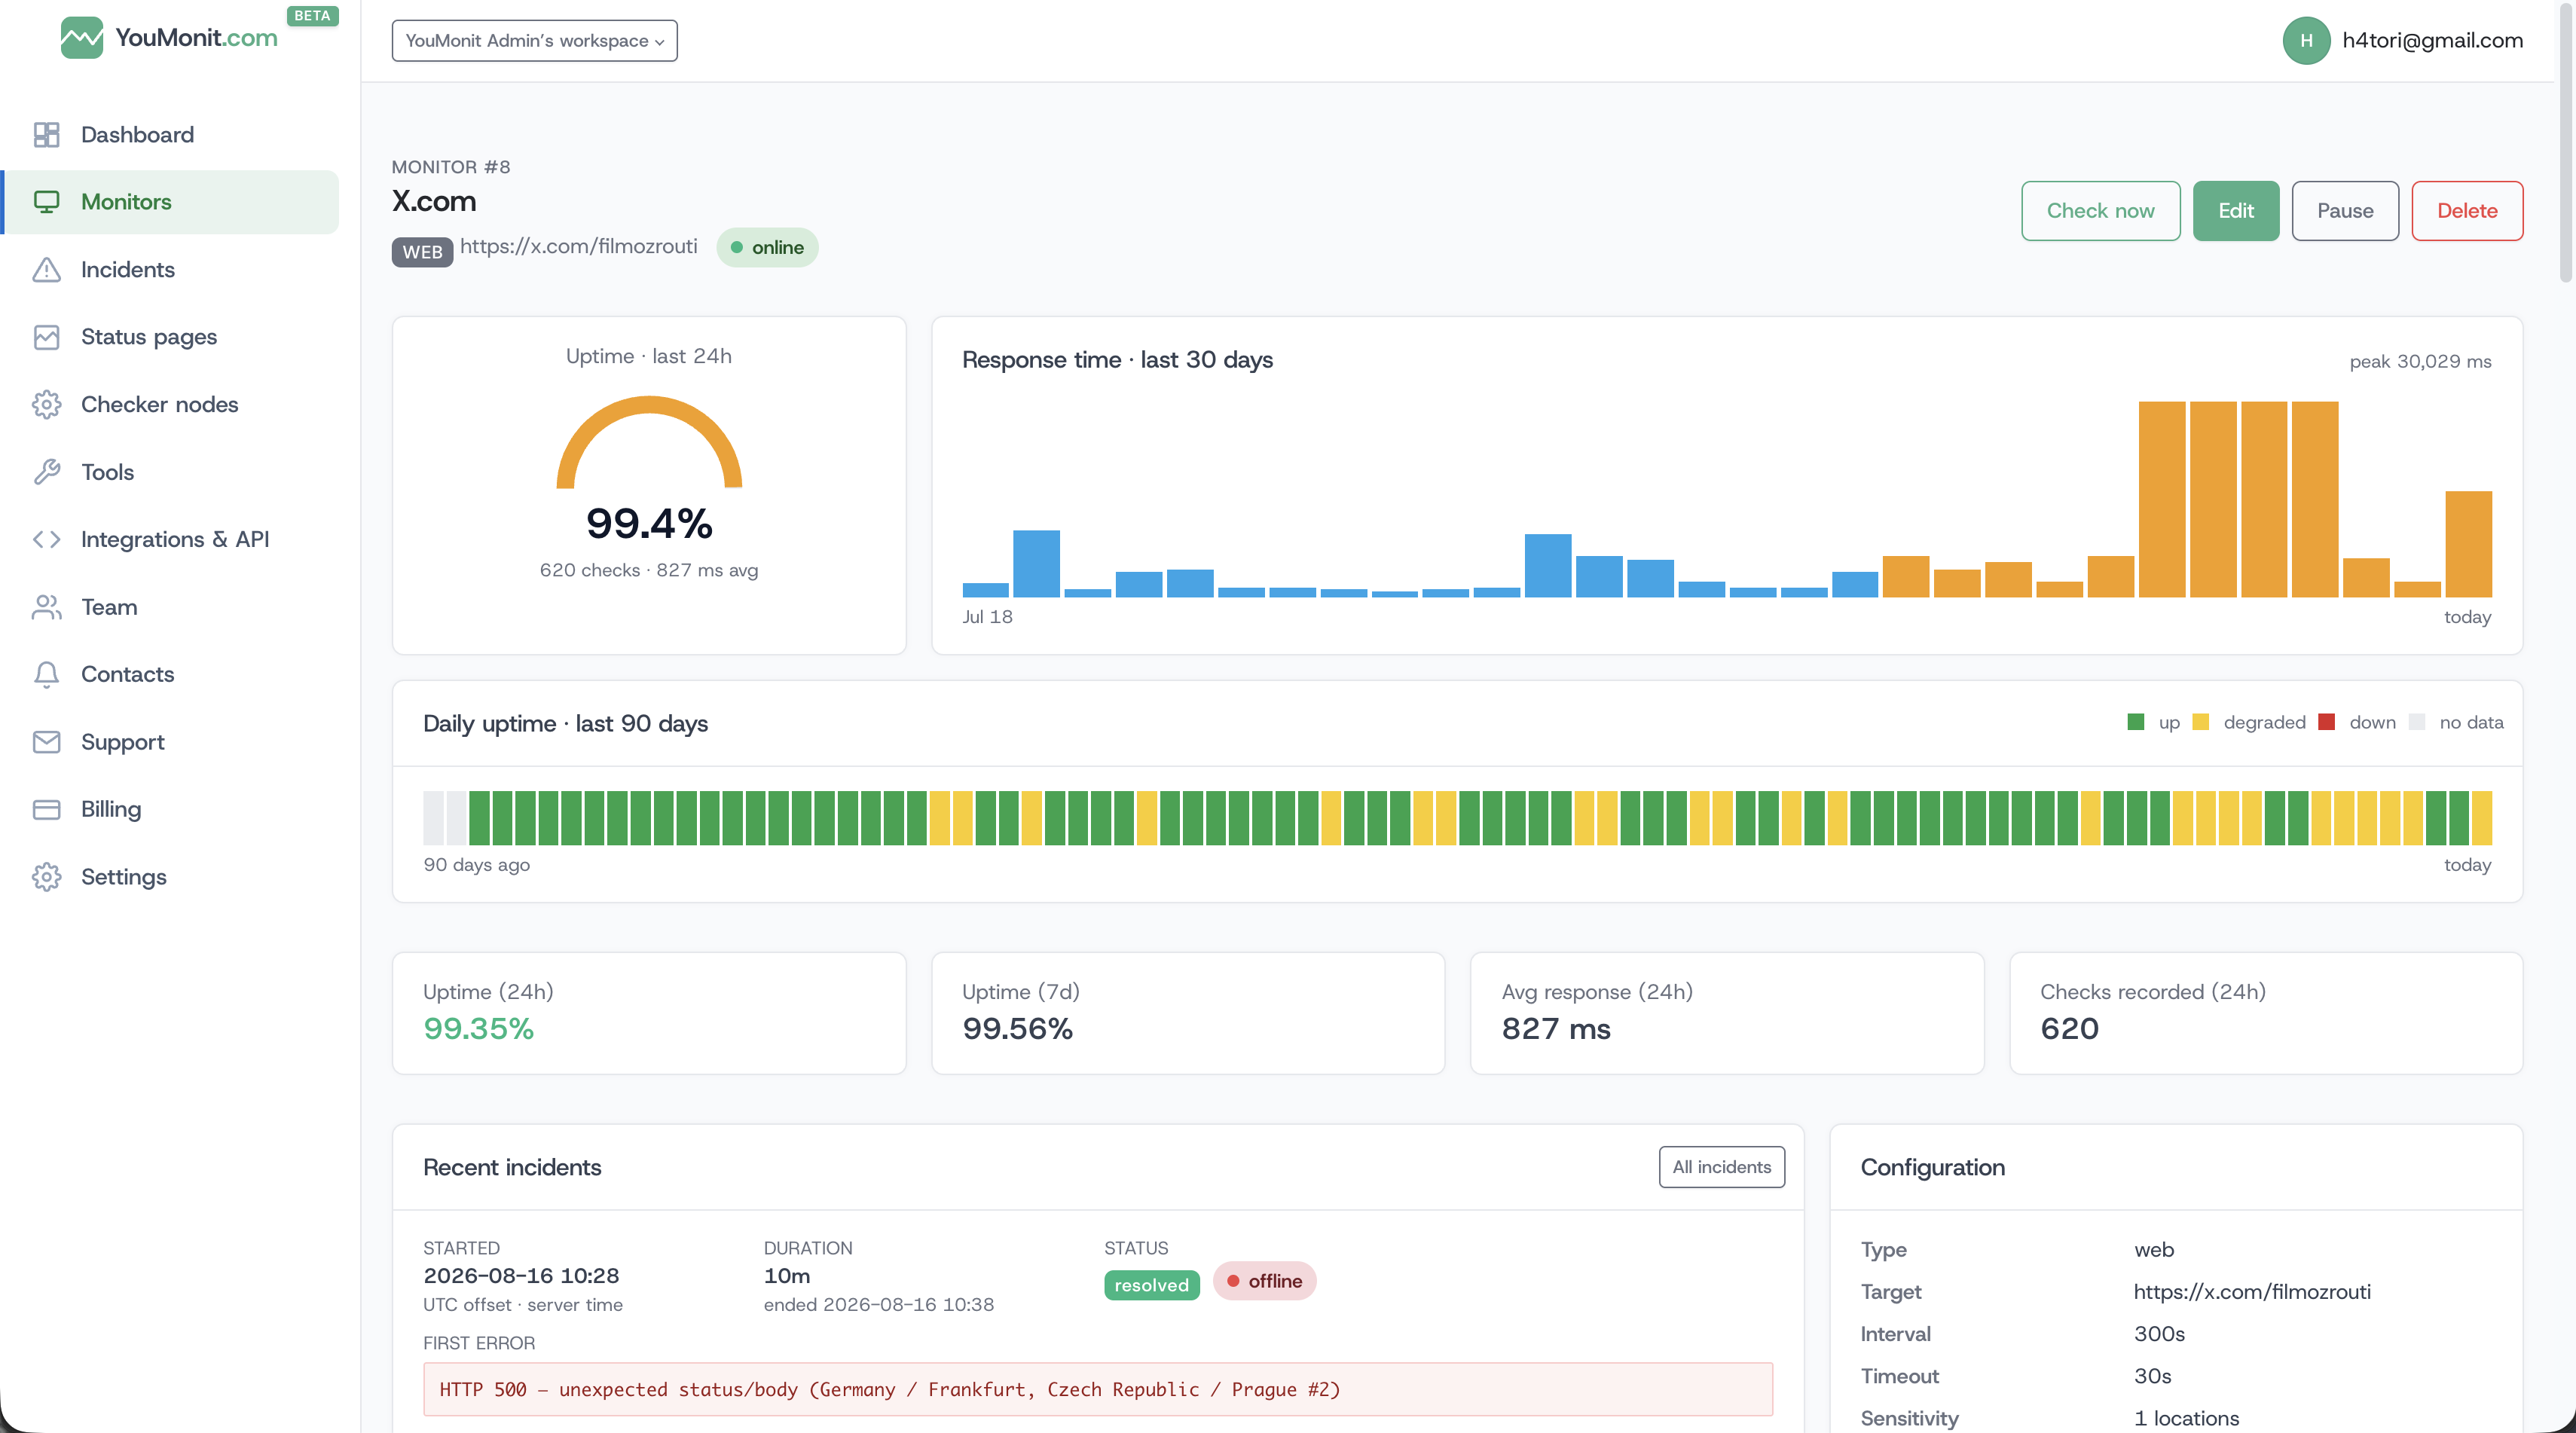Screen dimensions: 2576x1433
Task: Navigate to Checker nodes
Action: (x=170, y=405)
